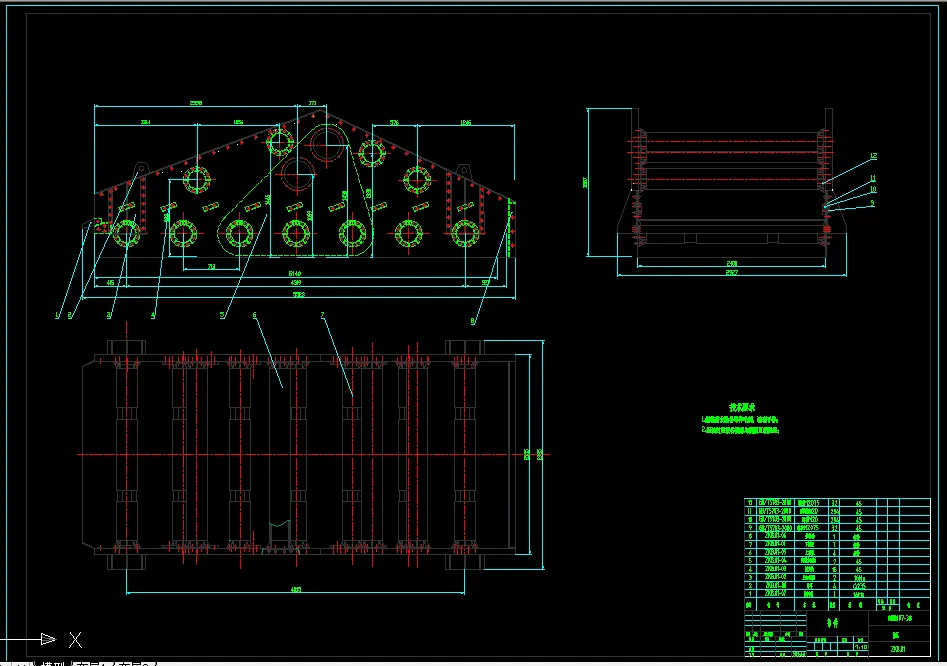Screen dimensions: 947x666
Task: Select part balloon number 10 in side view
Action: pyautogui.click(x=873, y=190)
